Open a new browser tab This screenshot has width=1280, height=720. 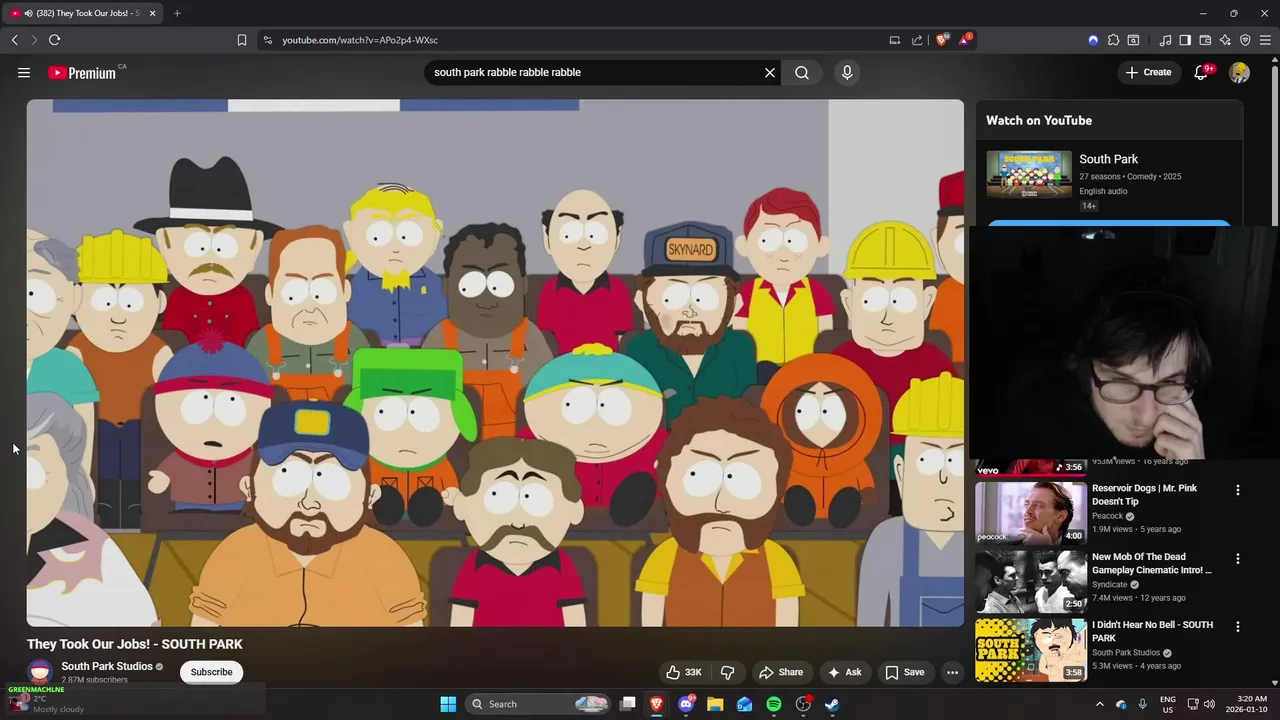pyautogui.click(x=177, y=13)
